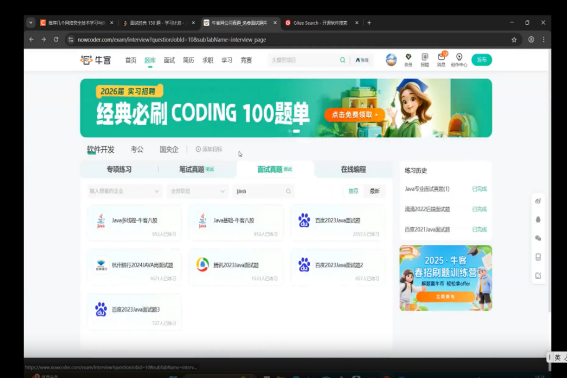Select the 推荐 sort toggle

click(x=353, y=191)
